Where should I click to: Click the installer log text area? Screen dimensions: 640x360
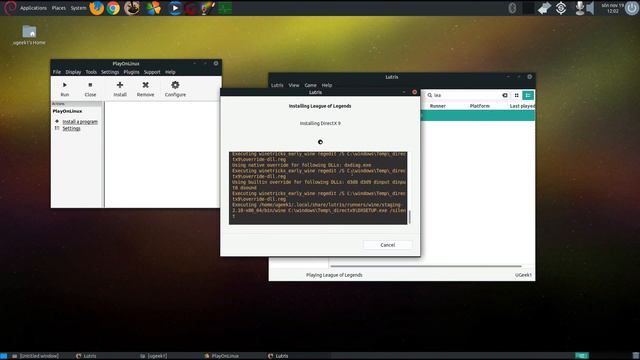tap(318, 188)
